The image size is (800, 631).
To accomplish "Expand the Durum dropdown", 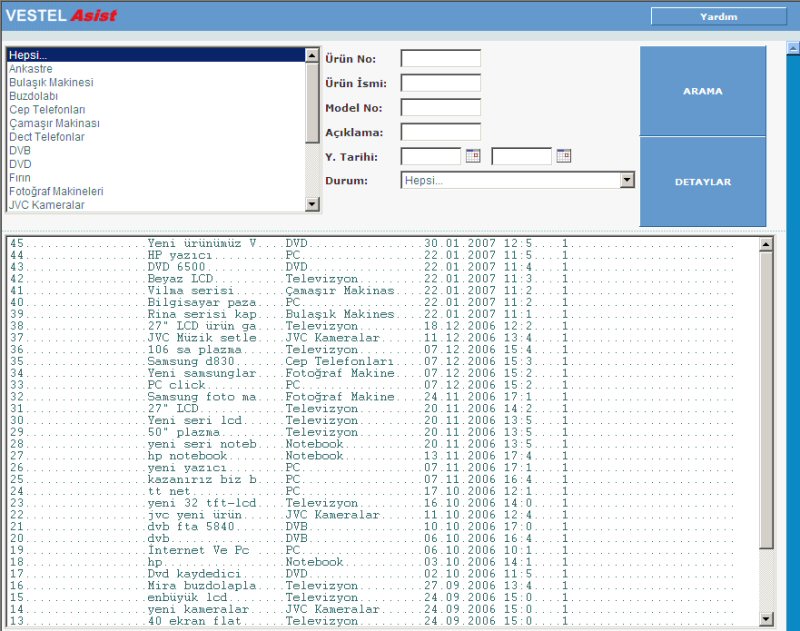I will 627,180.
